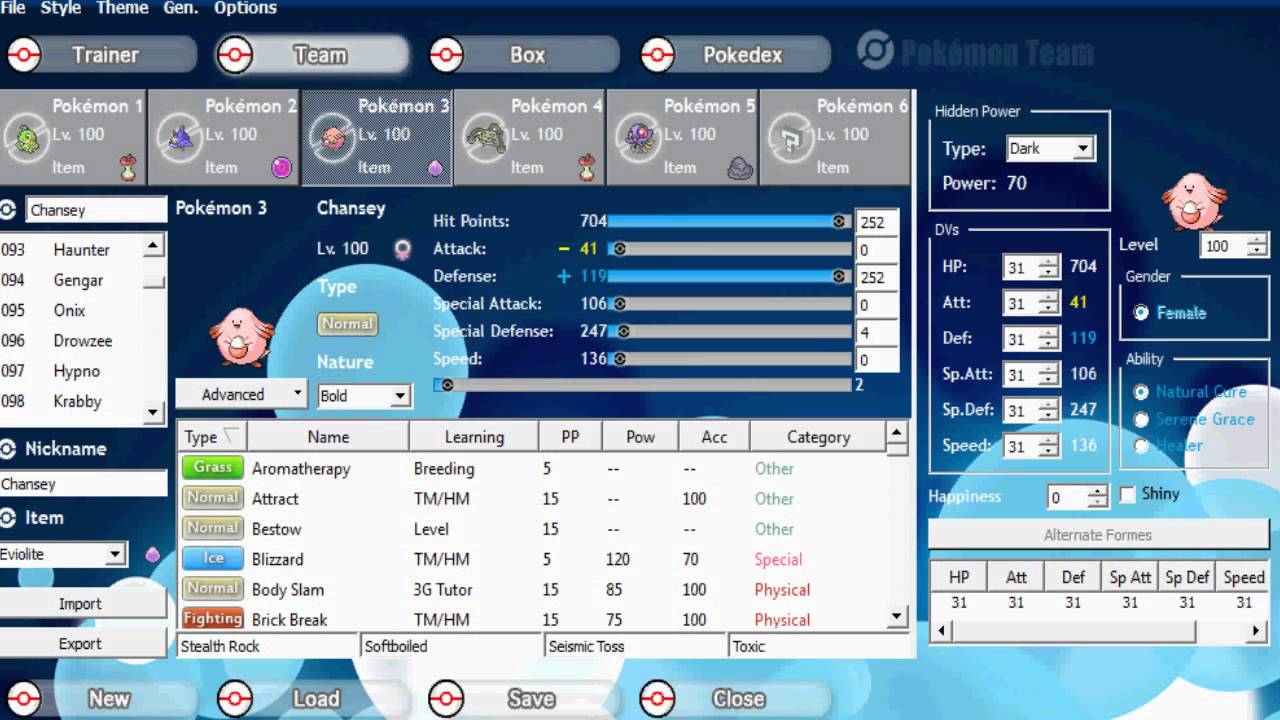Enable the Shiny checkbox
This screenshot has height=720, width=1280.
(x=1128, y=494)
